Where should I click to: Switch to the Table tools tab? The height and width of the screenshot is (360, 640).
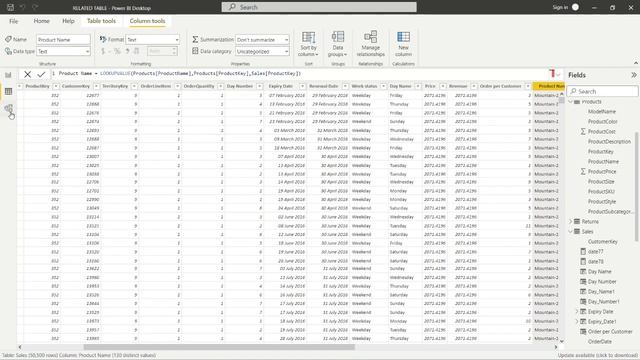[101, 21]
